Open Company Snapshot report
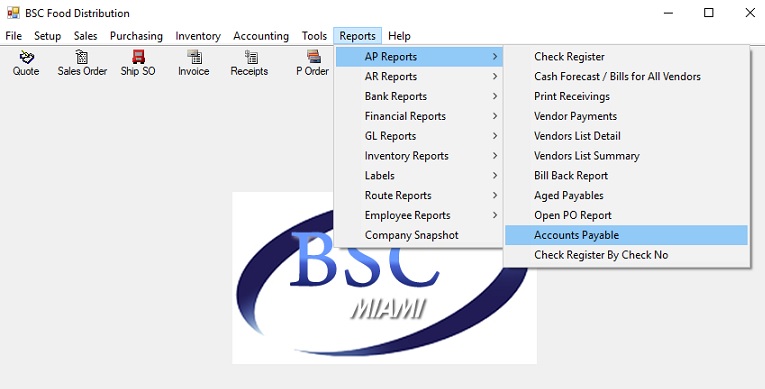The image size is (765, 389). click(419, 235)
